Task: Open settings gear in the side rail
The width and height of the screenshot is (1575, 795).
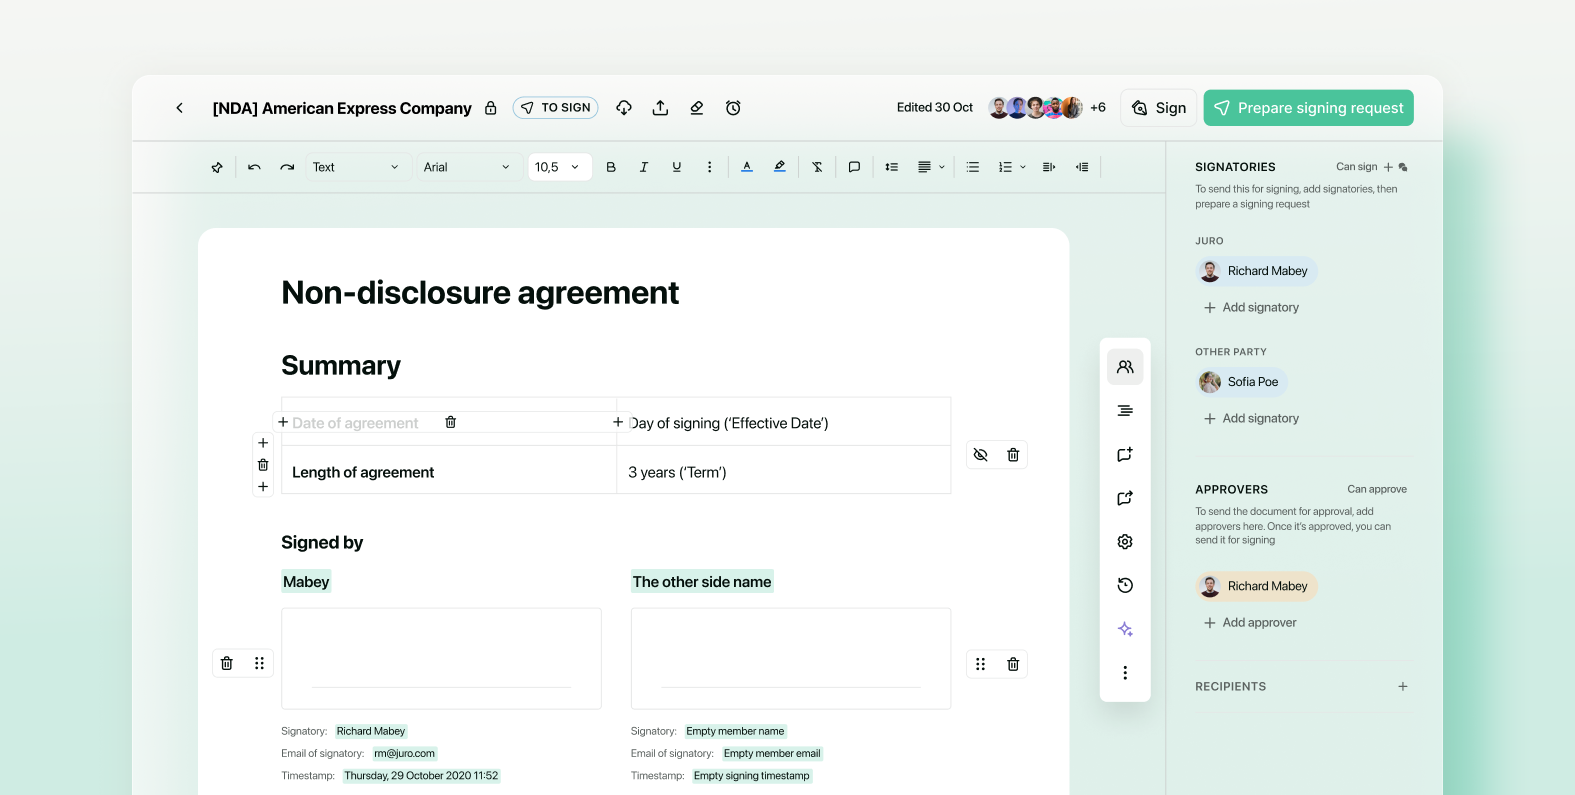Action: coord(1125,542)
